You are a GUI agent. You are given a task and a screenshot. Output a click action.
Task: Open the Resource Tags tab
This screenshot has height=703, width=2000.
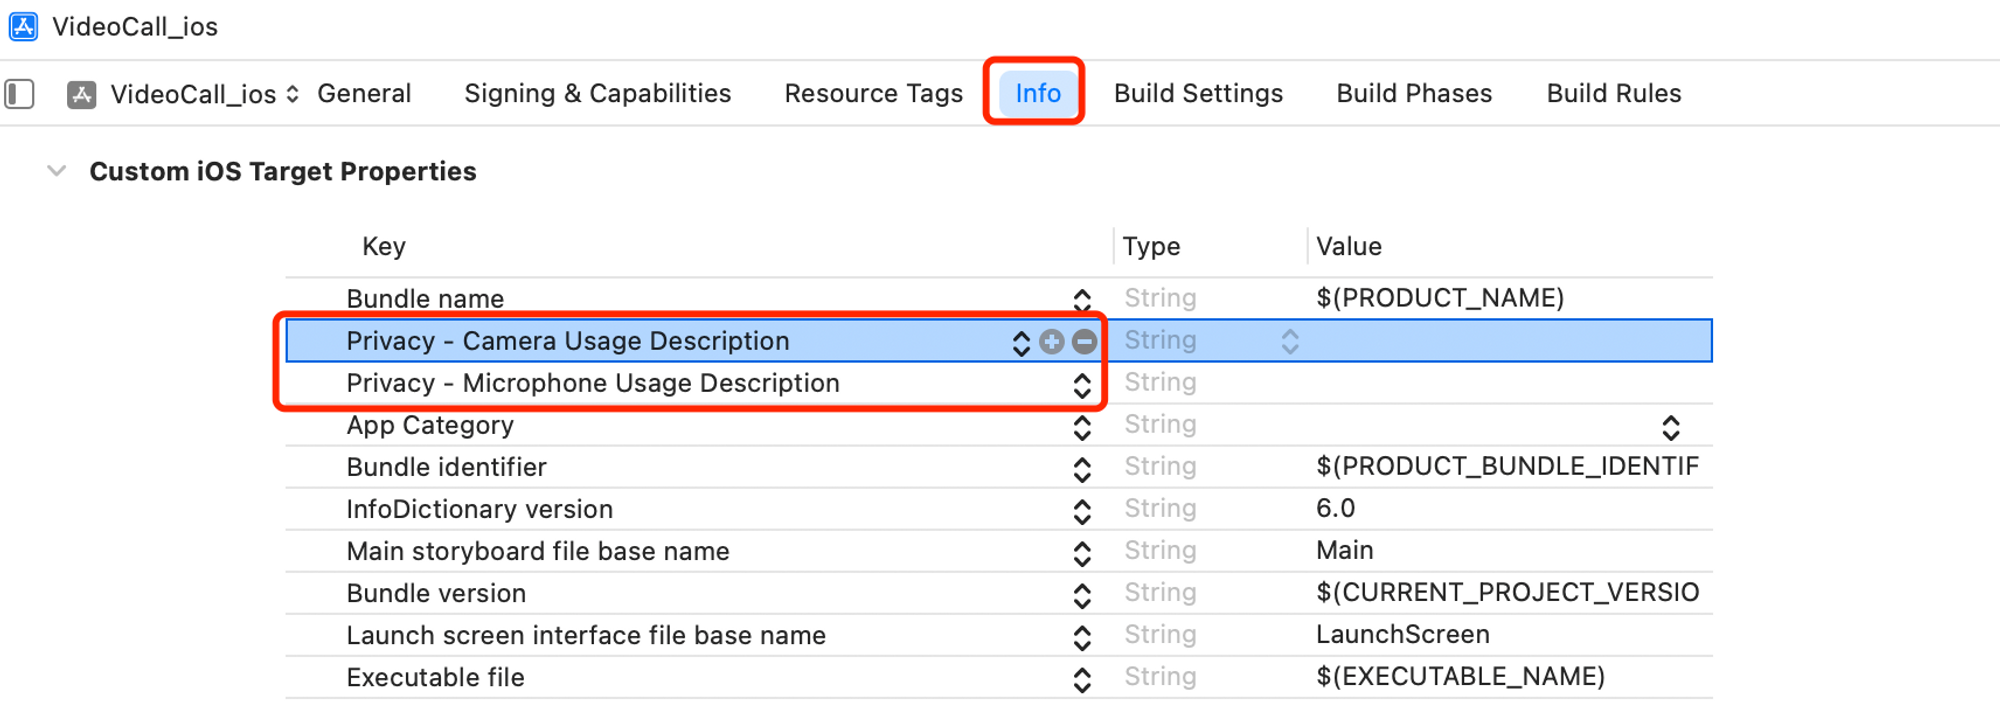pyautogui.click(x=874, y=93)
